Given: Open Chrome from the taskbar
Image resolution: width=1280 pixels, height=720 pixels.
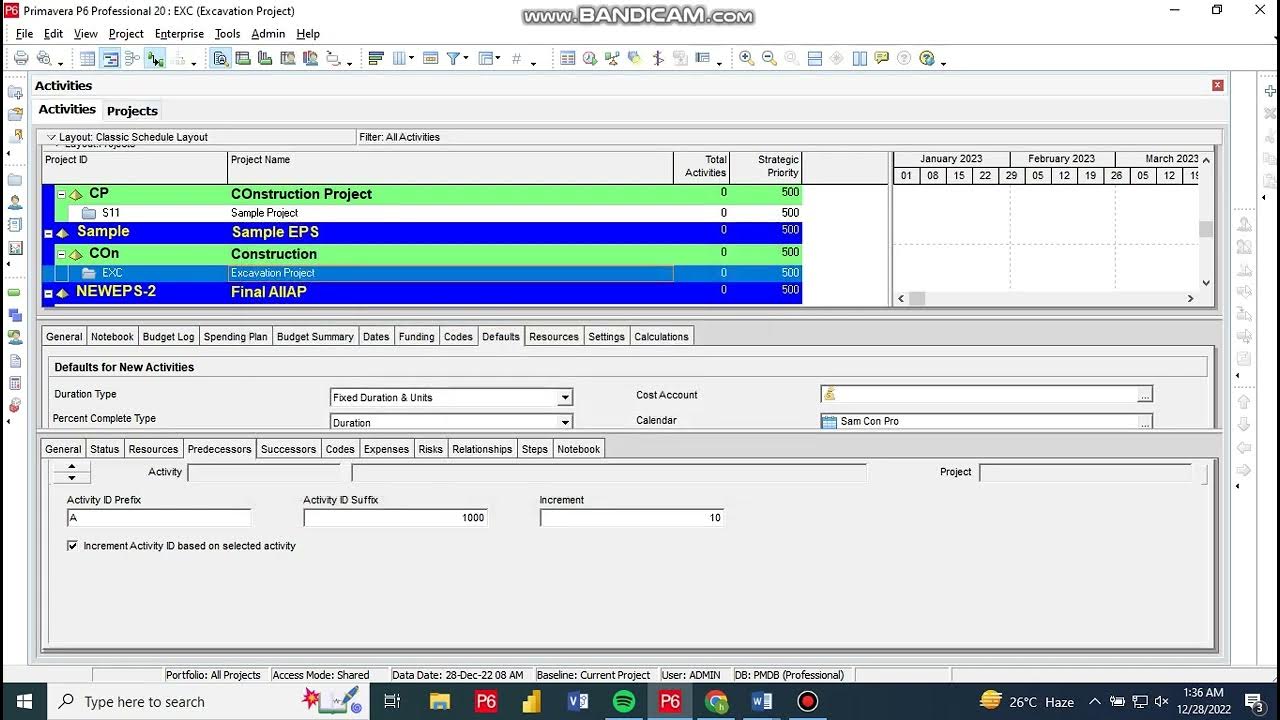Looking at the screenshot, I should pyautogui.click(x=716, y=701).
